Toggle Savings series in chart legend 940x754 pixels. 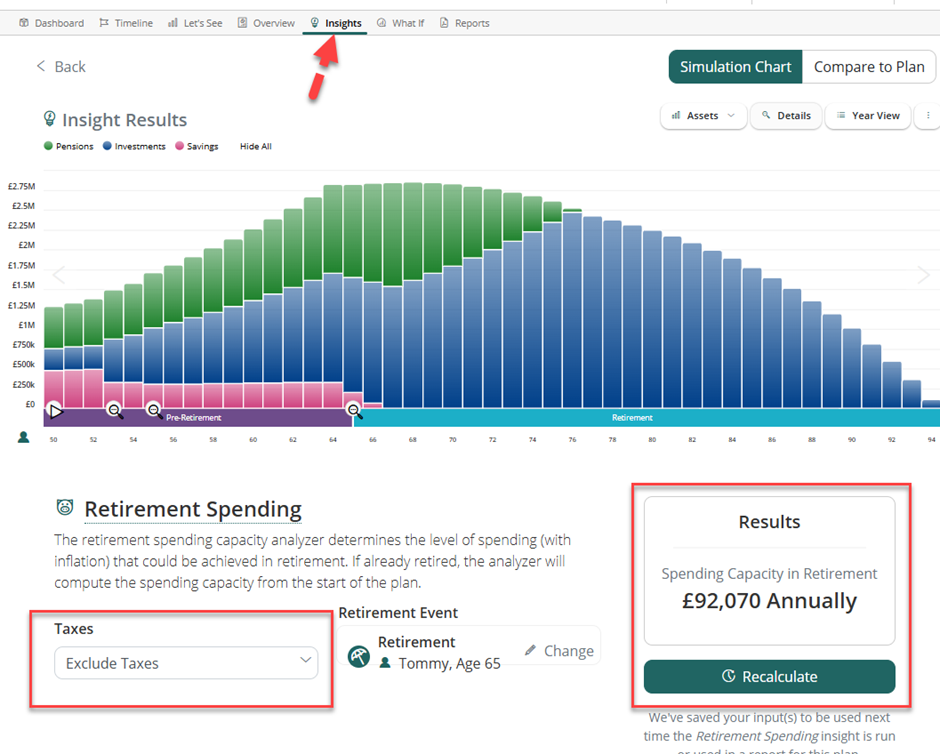[x=196, y=147]
